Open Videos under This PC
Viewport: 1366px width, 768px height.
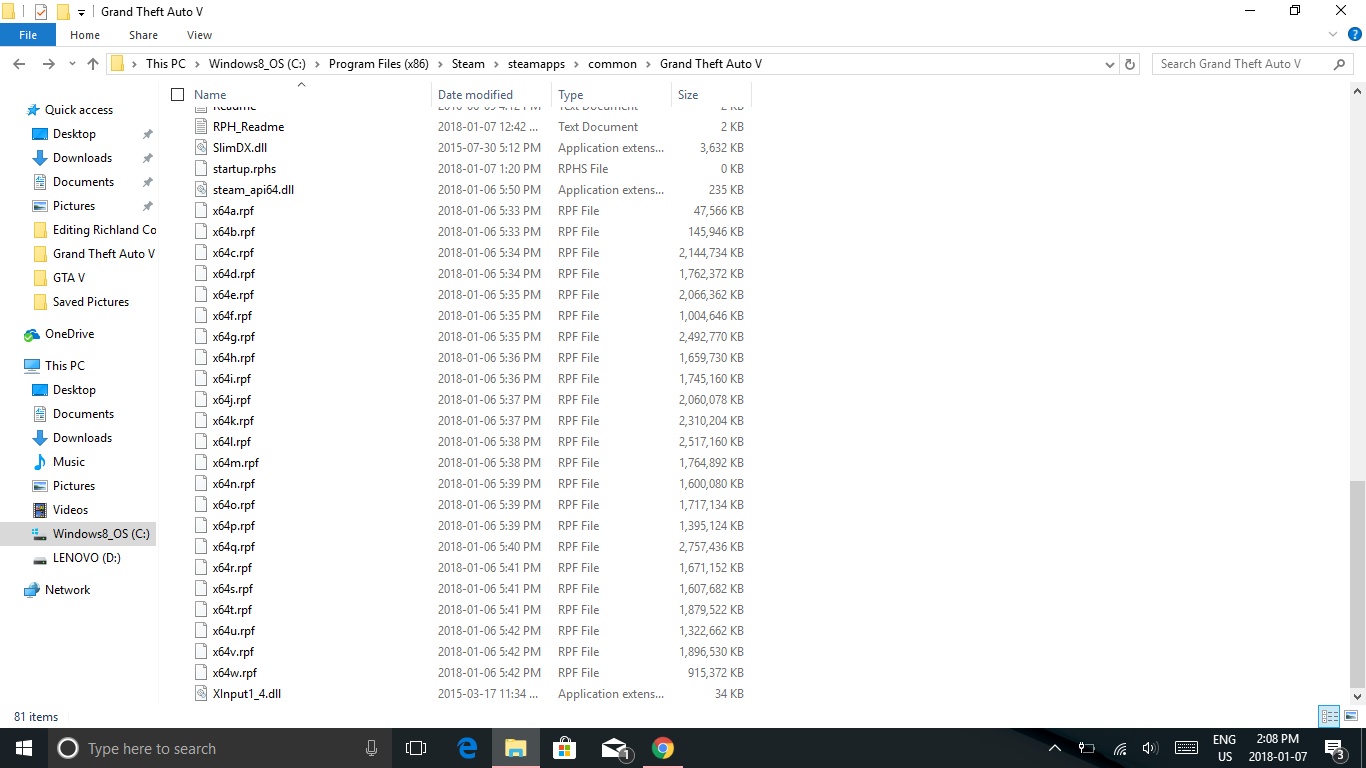tap(71, 510)
